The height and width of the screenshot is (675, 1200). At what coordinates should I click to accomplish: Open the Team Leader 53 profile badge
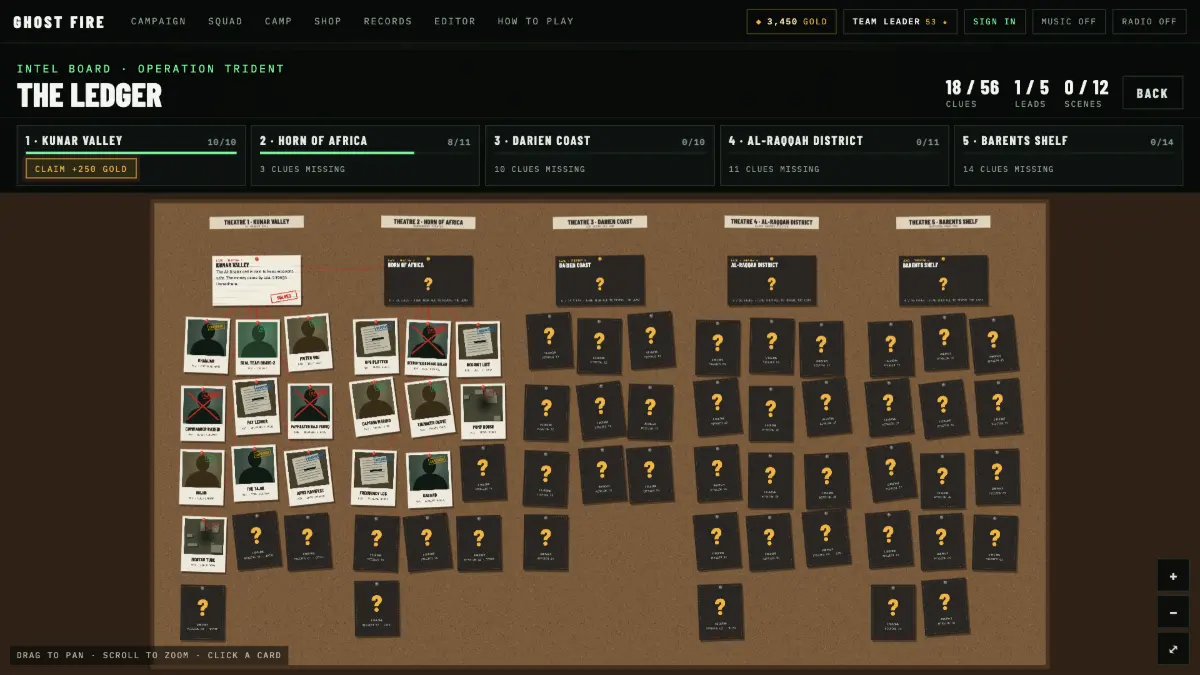(x=900, y=21)
